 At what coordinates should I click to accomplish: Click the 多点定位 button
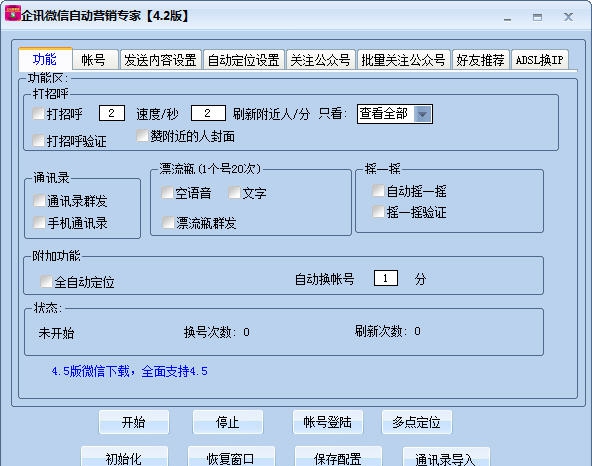click(417, 422)
